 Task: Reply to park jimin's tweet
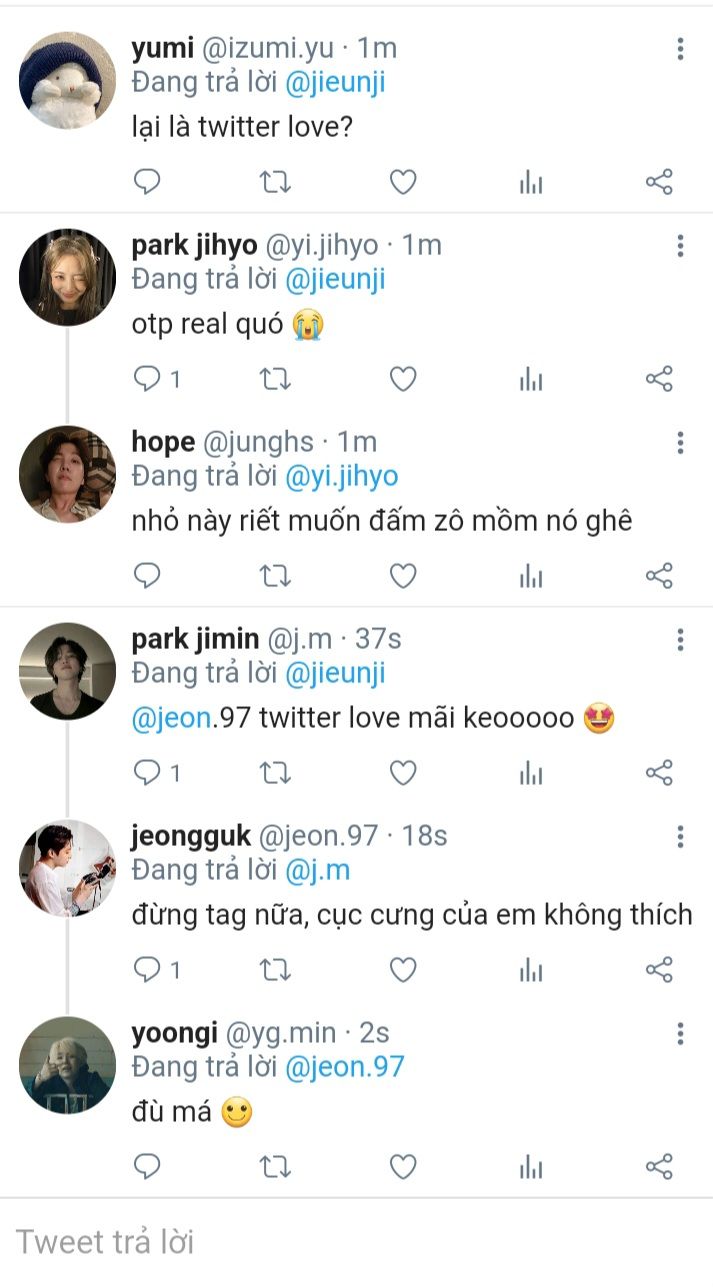click(x=147, y=773)
